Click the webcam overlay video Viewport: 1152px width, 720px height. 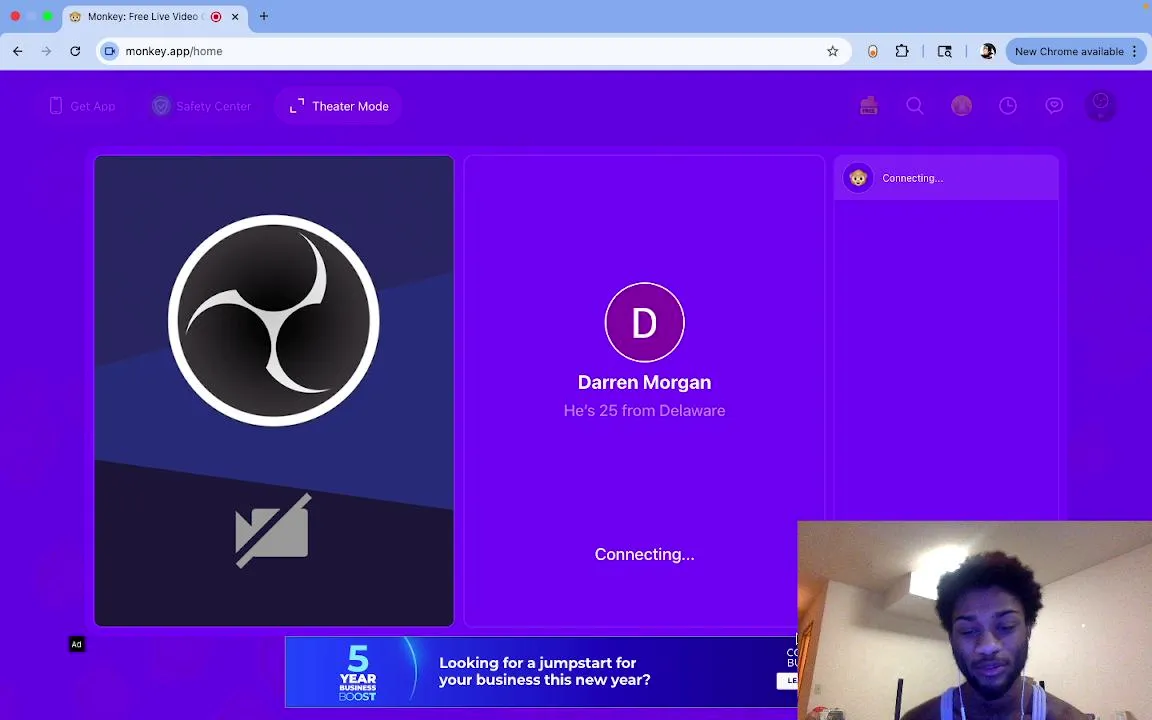tap(974, 620)
